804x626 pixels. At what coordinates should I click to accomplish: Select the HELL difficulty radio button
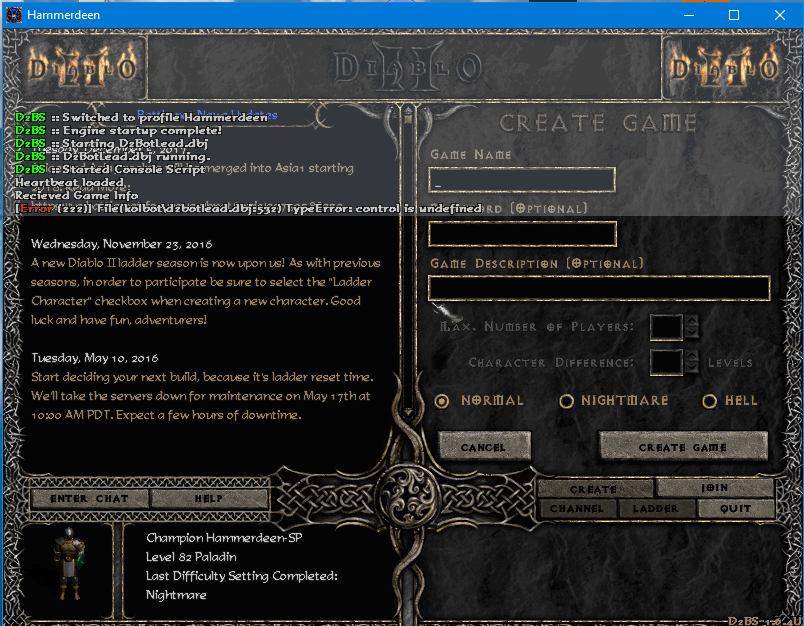point(712,401)
